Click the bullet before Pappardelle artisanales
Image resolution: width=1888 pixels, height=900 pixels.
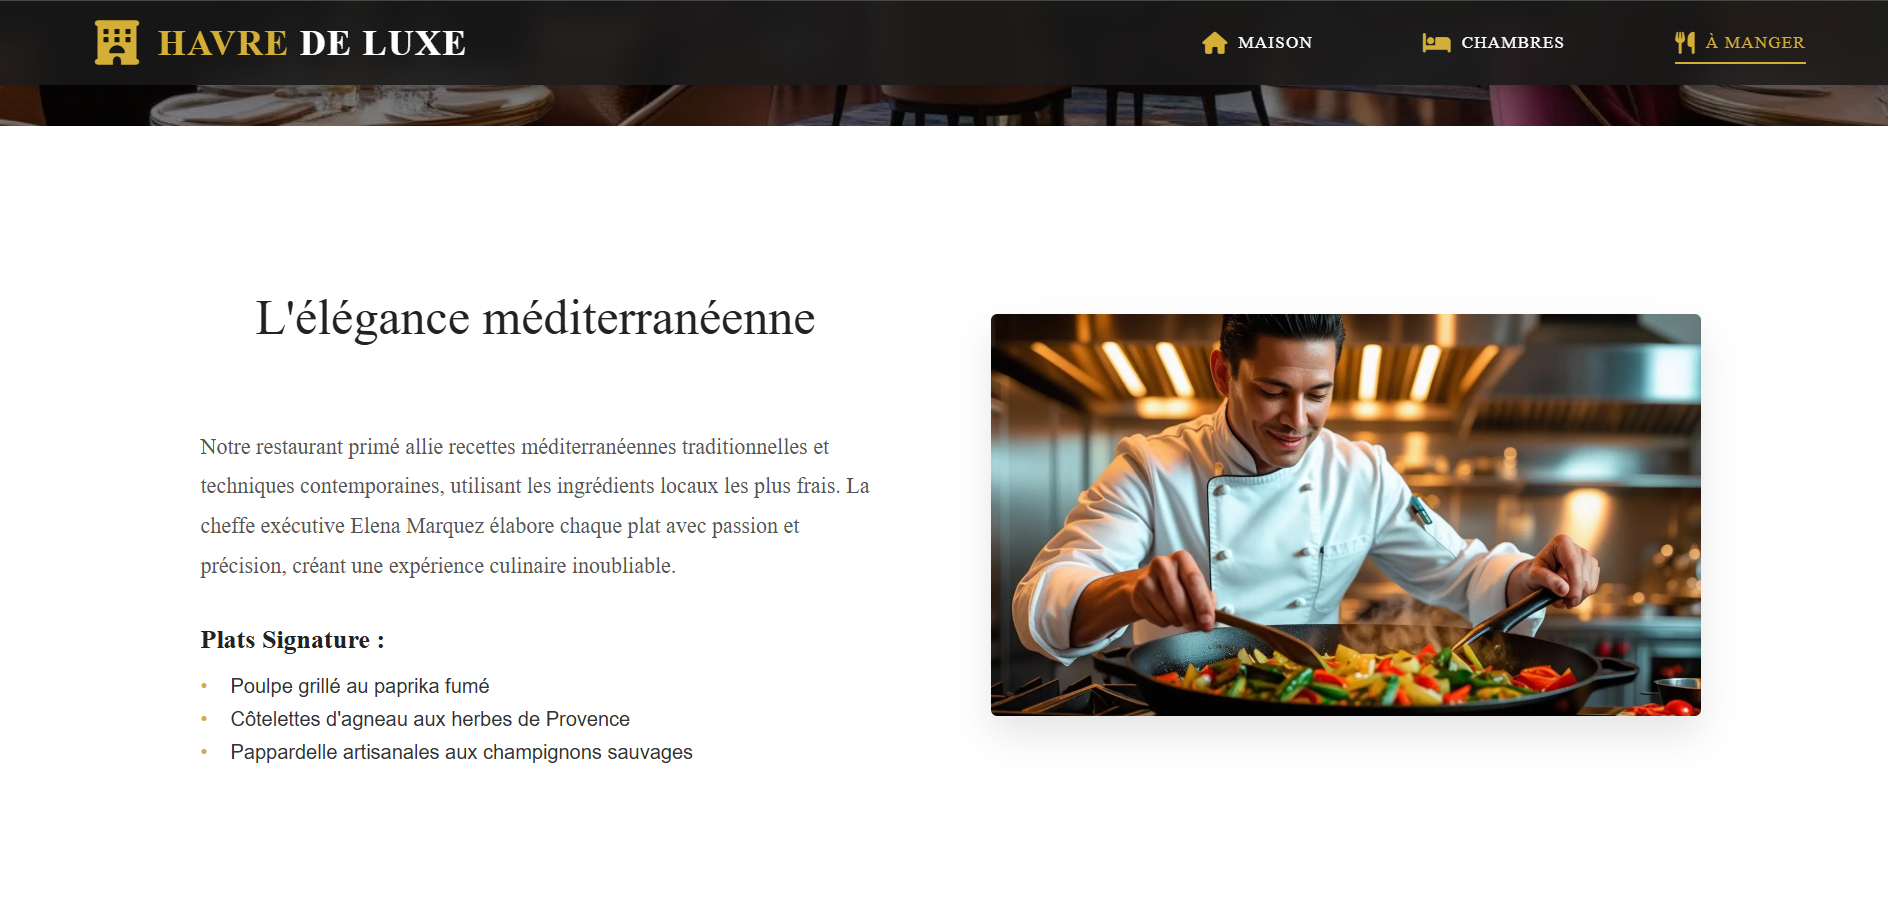click(204, 752)
